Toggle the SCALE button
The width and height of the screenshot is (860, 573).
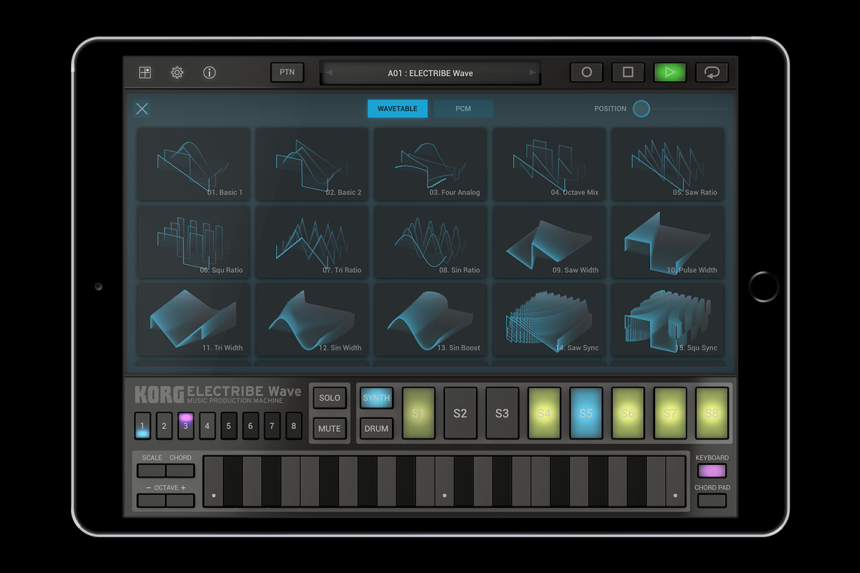[151, 470]
